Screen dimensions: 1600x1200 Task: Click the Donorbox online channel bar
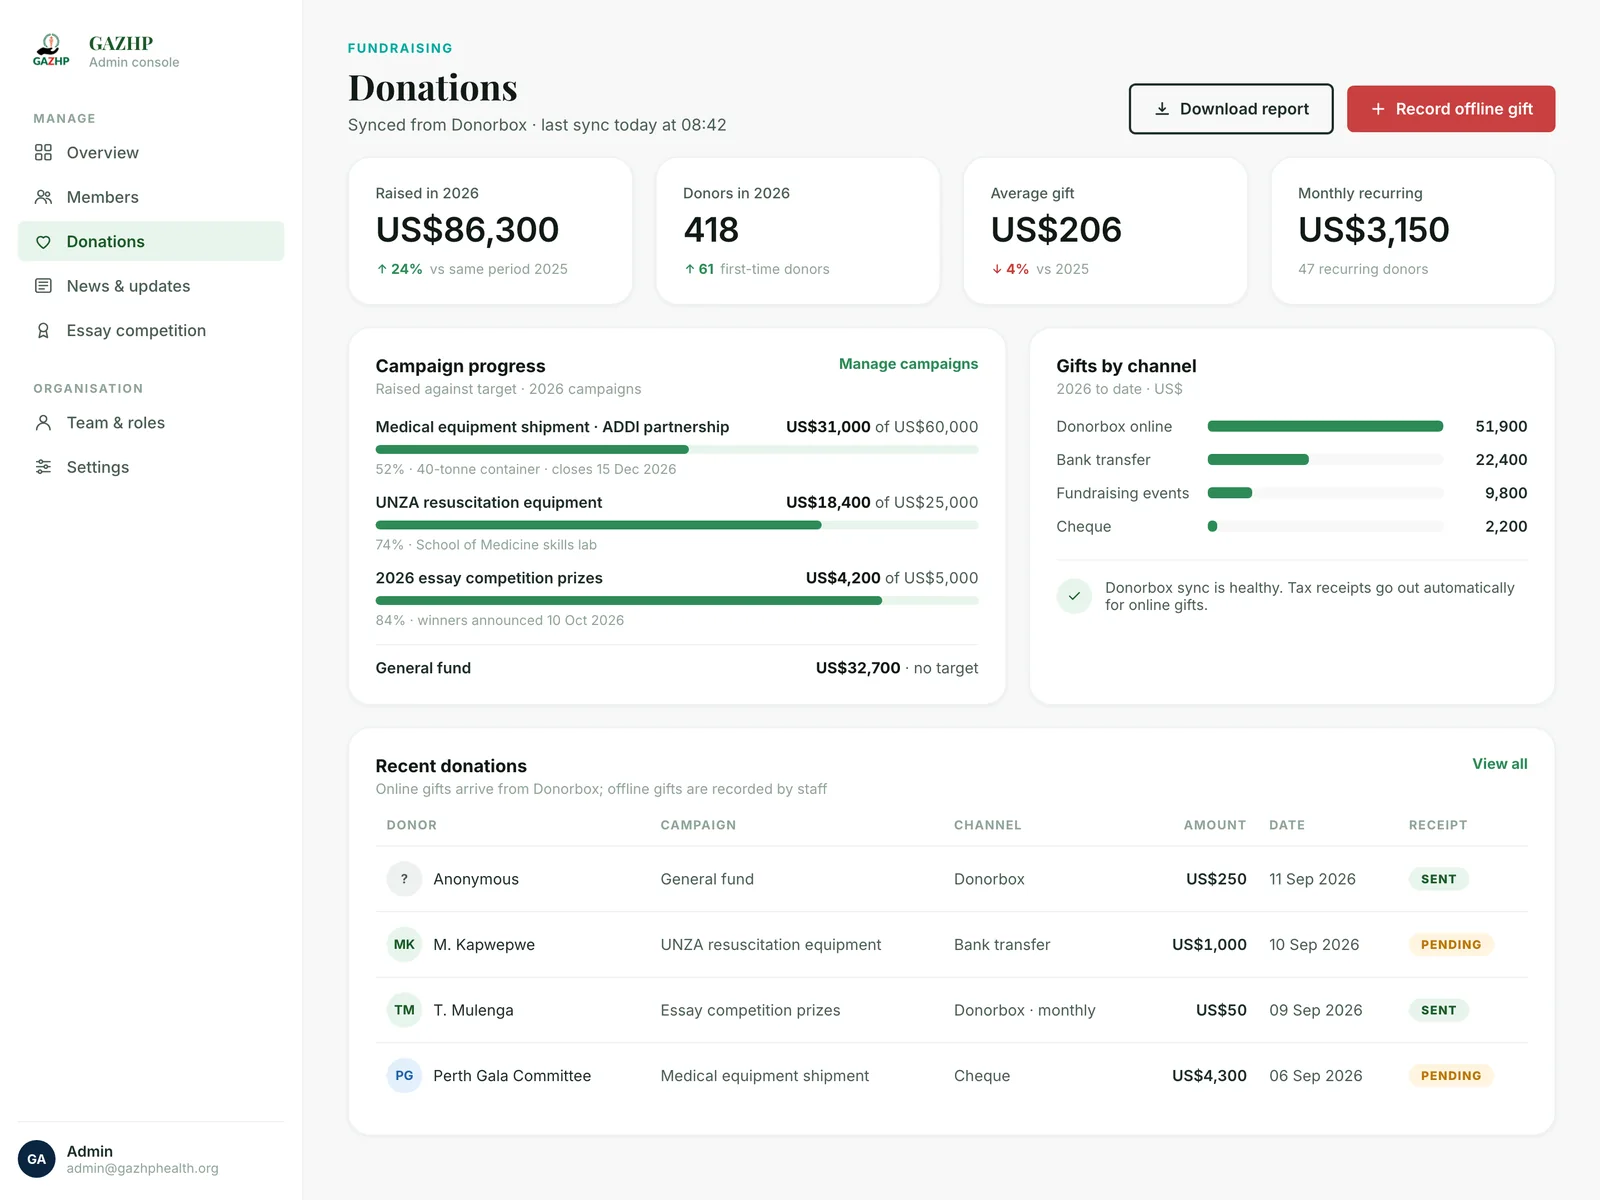[1325, 426]
